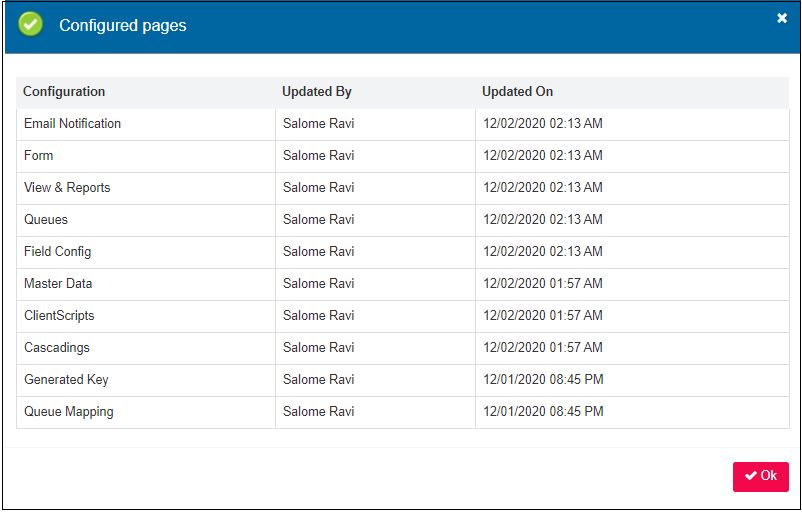Select the Queues configuration row
The image size is (802, 514).
coord(46,220)
